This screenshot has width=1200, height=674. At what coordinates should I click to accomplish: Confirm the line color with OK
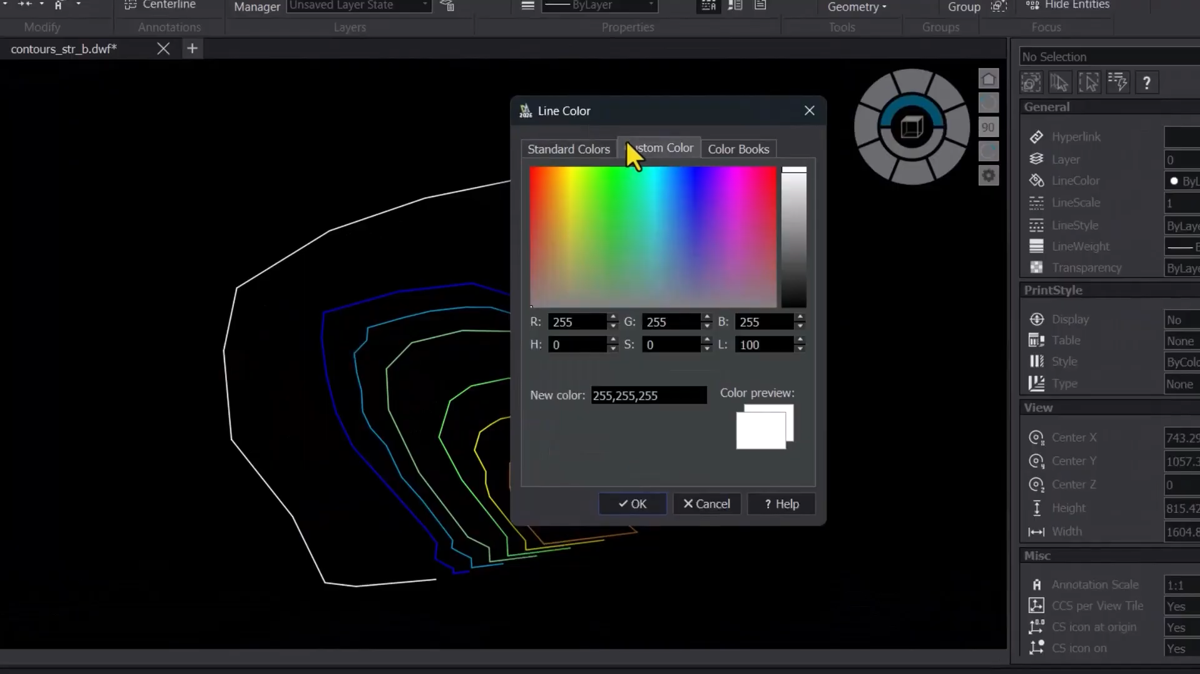(x=632, y=504)
